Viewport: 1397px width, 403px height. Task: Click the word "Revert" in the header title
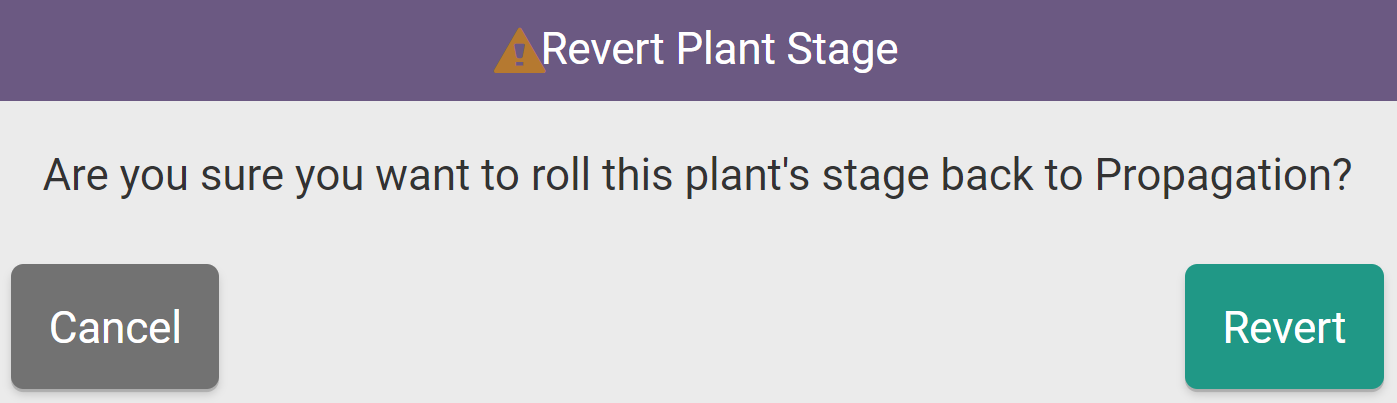(603, 50)
